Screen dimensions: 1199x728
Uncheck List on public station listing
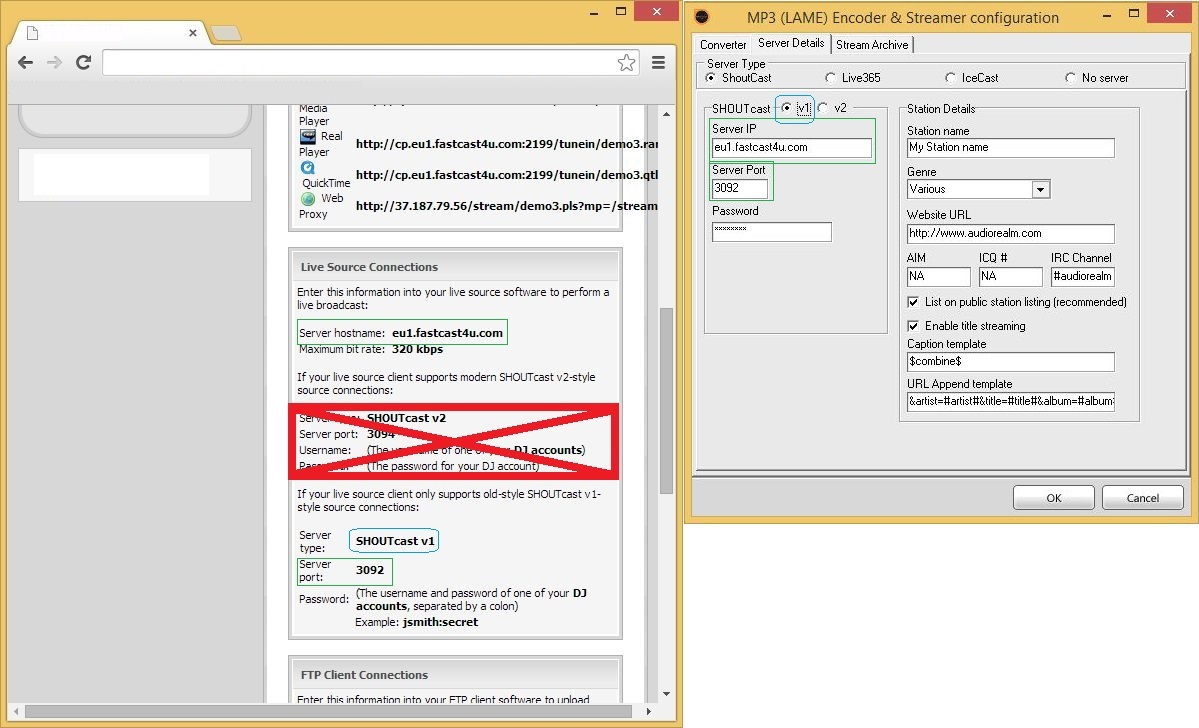913,302
